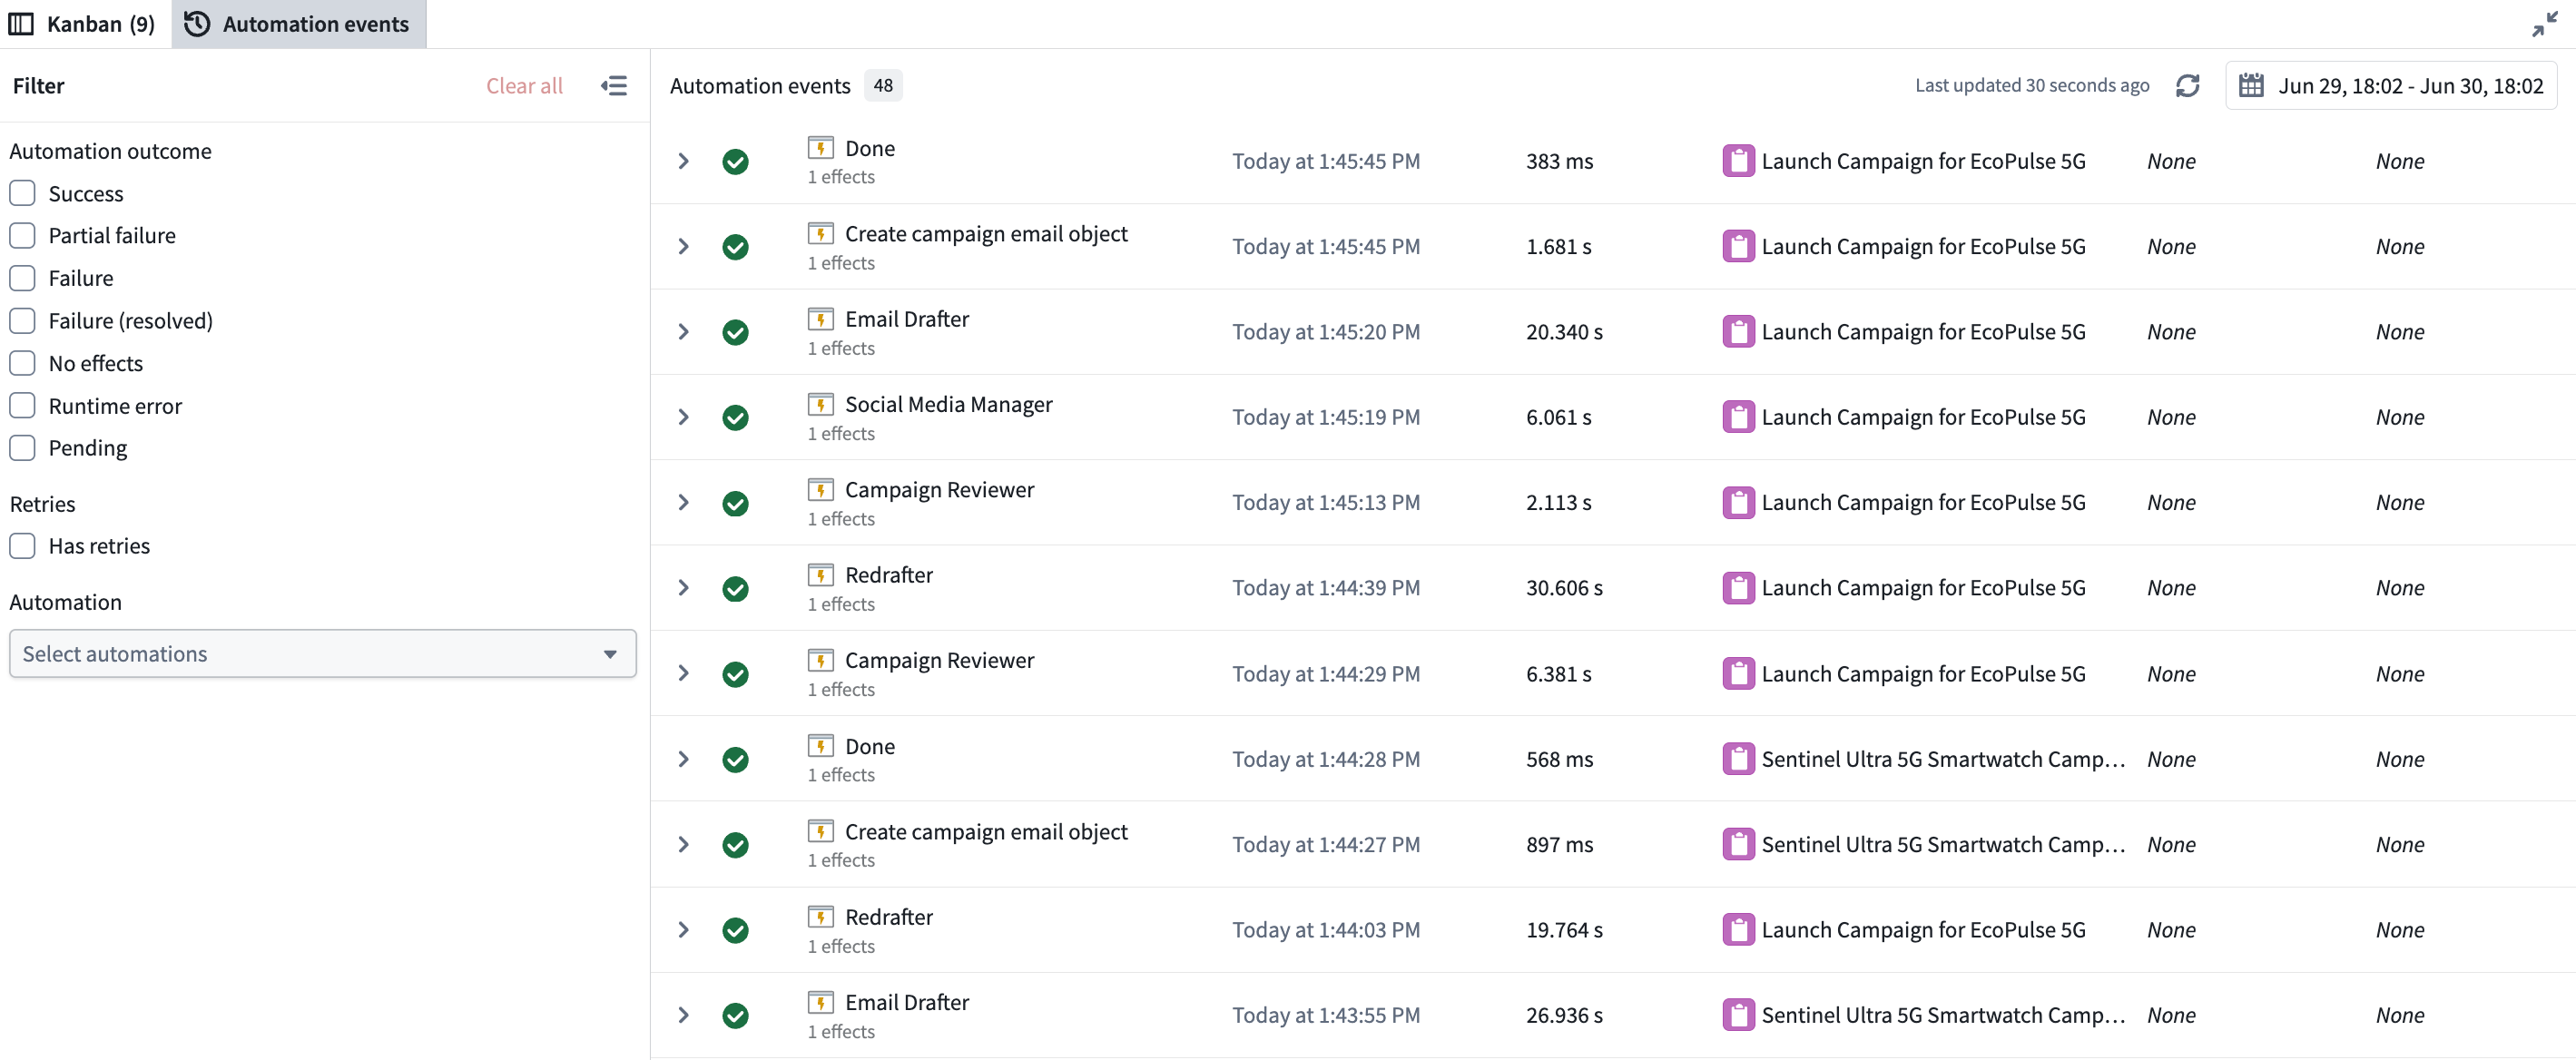Enable the Success outcome filter
Image resolution: width=2576 pixels, height=1060 pixels.
point(22,193)
